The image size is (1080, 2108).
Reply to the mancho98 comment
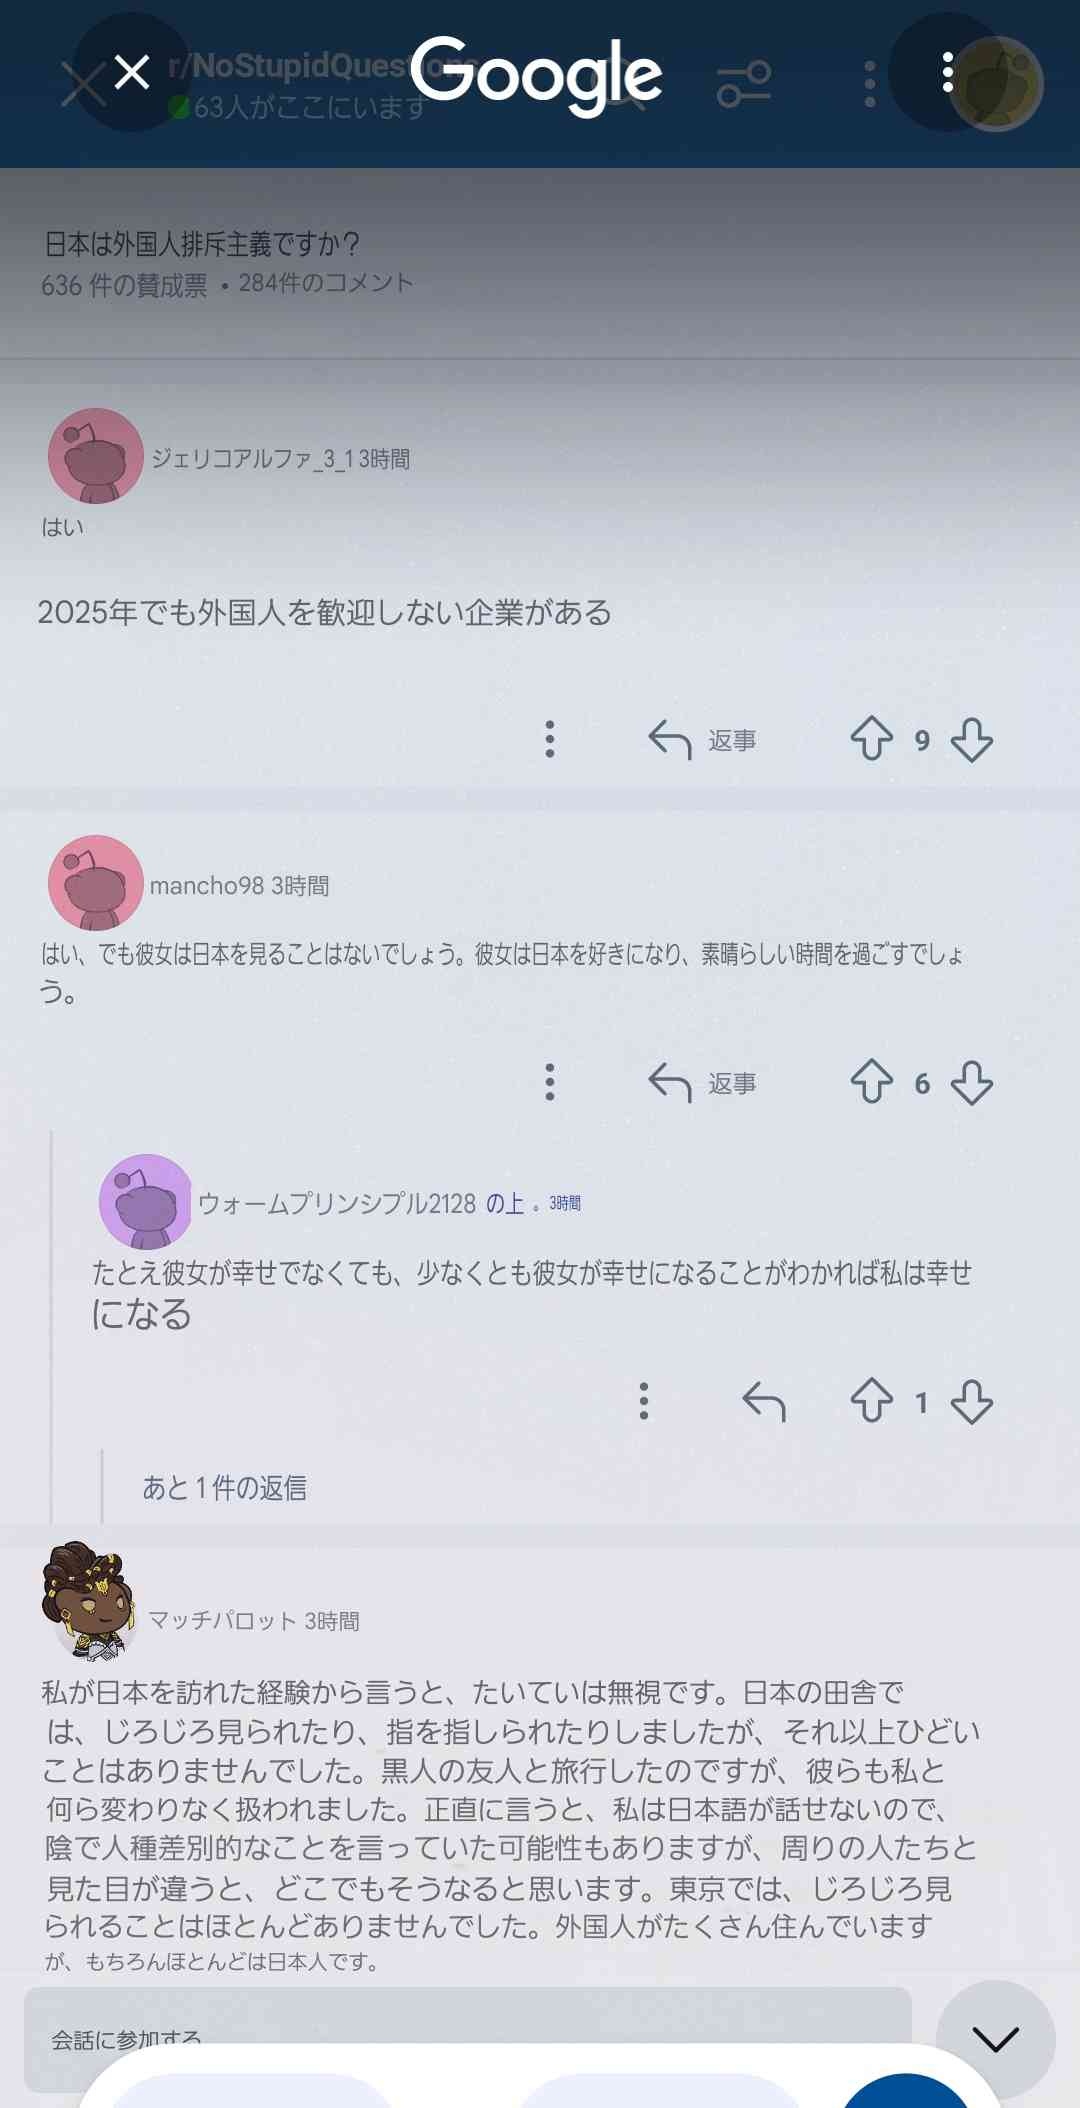coord(702,1083)
